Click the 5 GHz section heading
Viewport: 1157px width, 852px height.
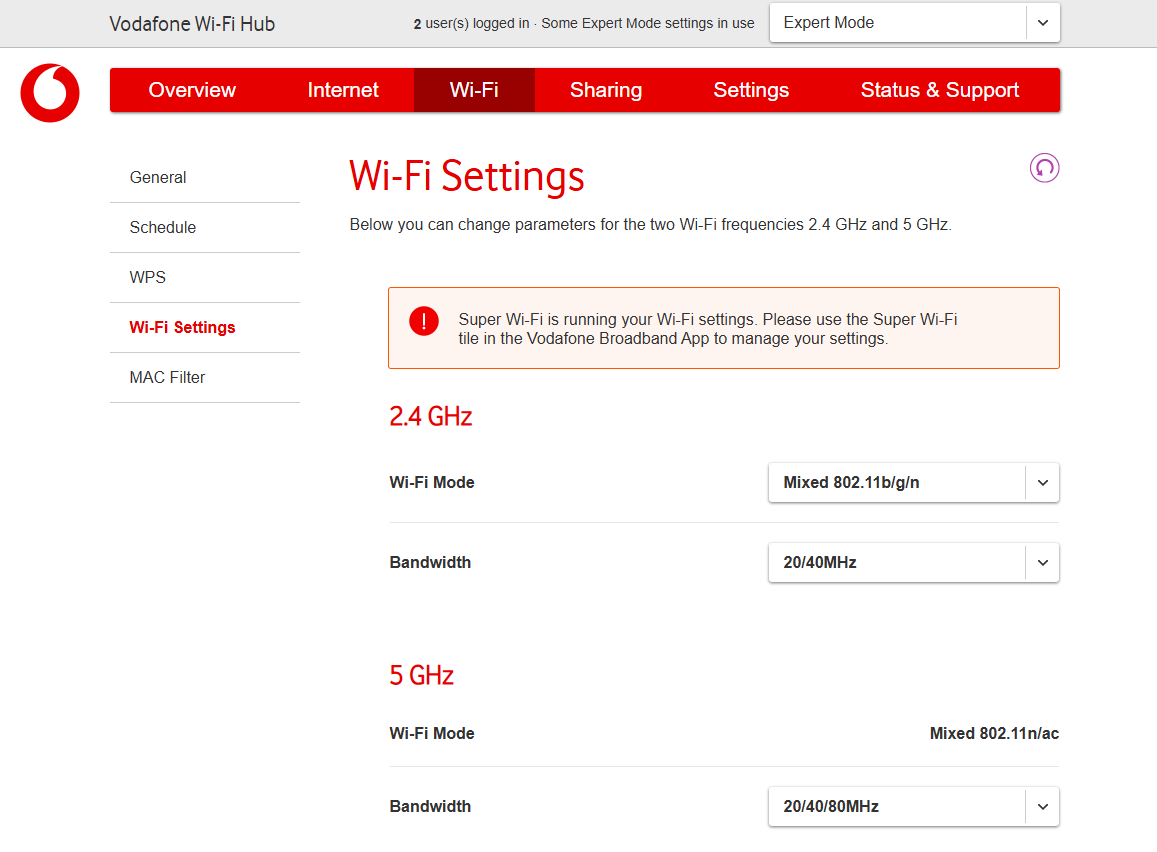click(421, 676)
